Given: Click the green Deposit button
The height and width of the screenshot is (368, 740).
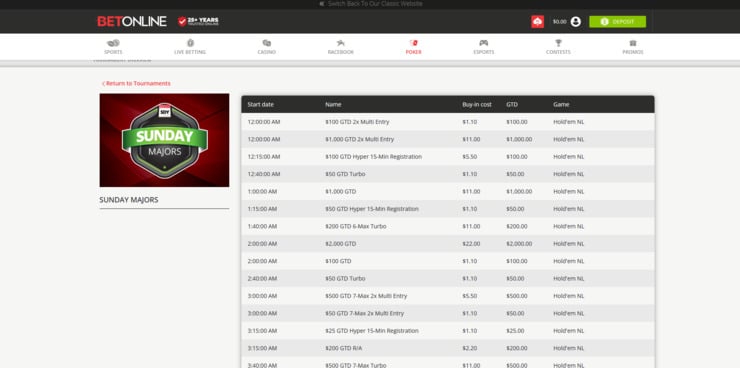Looking at the screenshot, I should click(617, 22).
